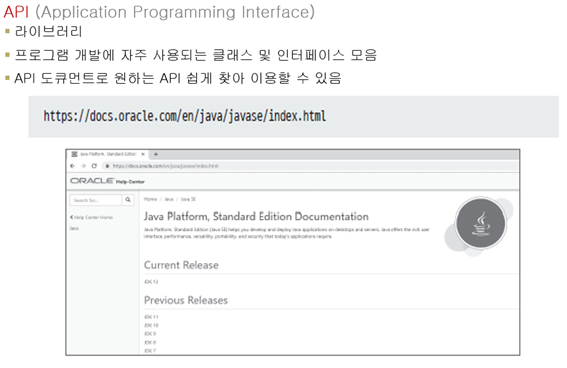Click the Oracle Help Center logo
The height and width of the screenshot is (368, 567).
[x=107, y=181]
